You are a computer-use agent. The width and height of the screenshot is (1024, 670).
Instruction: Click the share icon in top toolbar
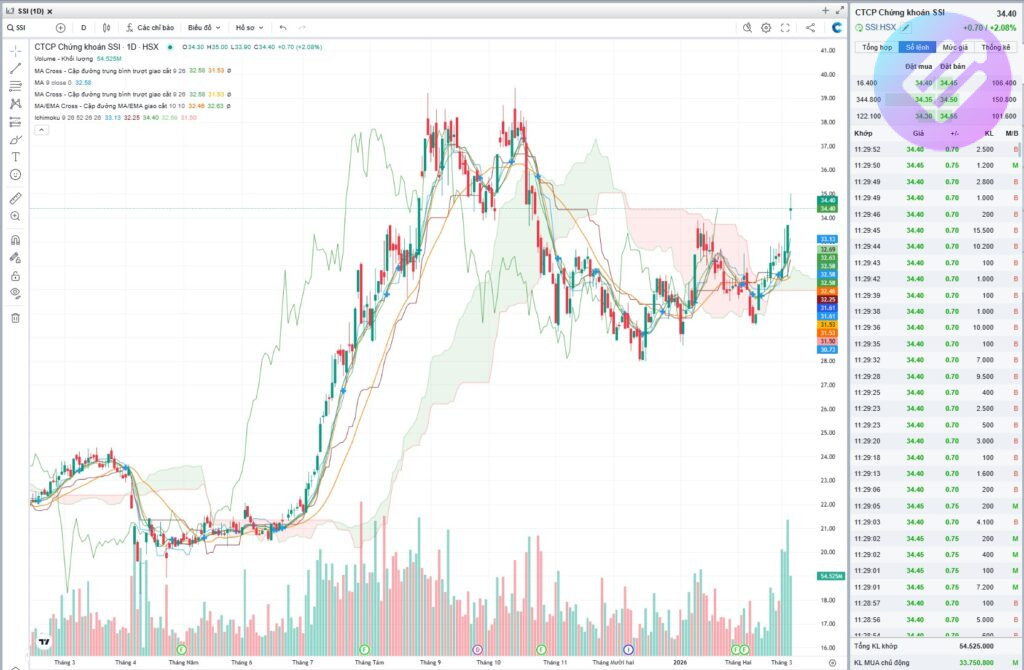(x=809, y=27)
